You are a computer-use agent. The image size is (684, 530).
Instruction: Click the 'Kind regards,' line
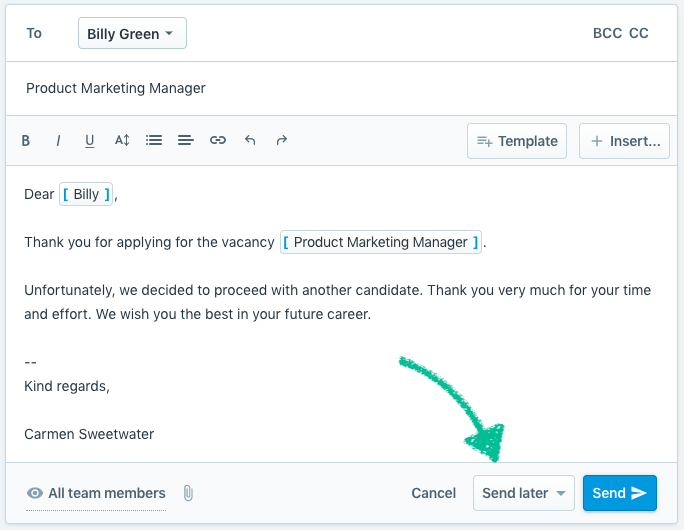[x=67, y=386]
